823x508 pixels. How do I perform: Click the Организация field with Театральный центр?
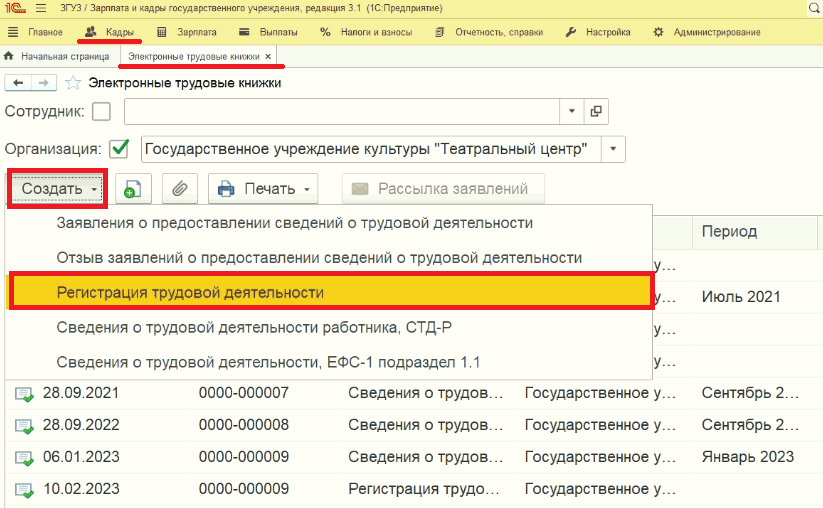pos(371,149)
